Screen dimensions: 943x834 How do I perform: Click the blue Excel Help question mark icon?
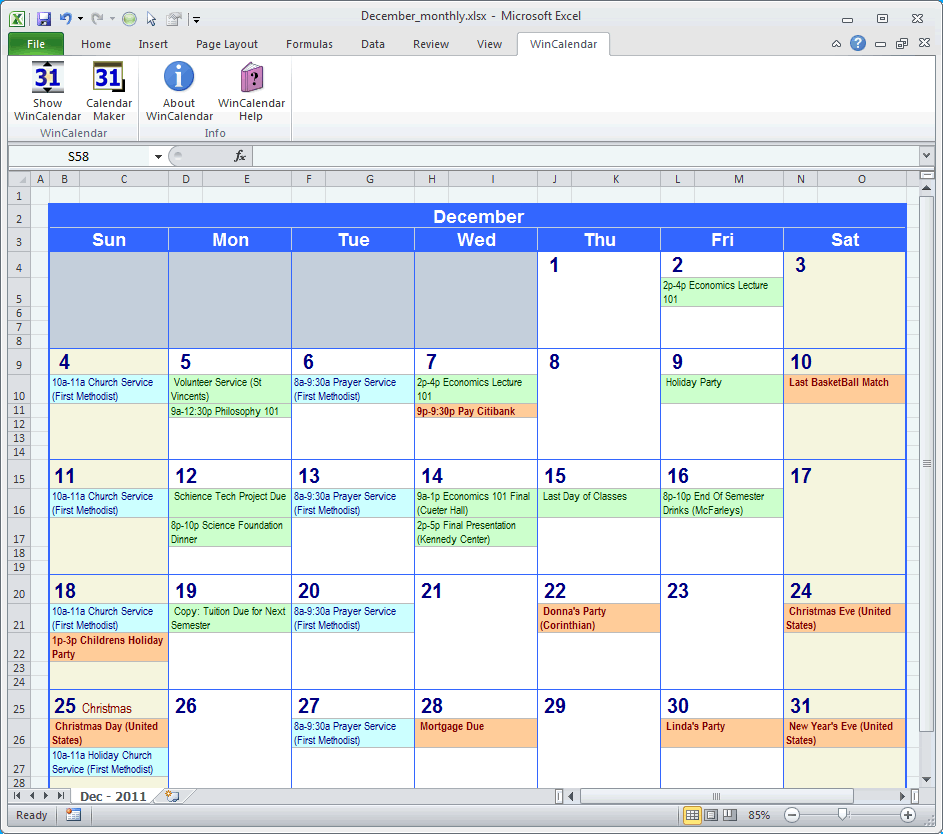point(858,43)
